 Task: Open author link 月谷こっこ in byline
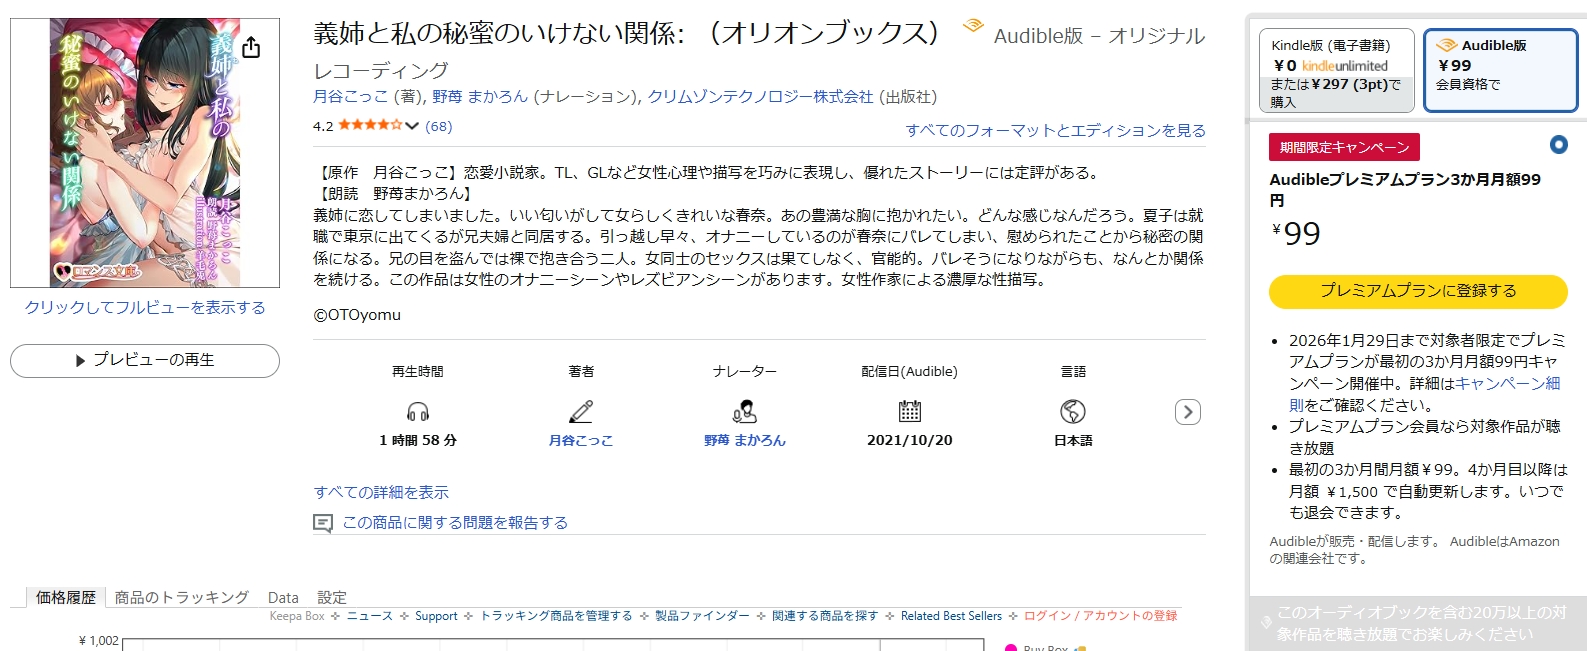(x=350, y=97)
